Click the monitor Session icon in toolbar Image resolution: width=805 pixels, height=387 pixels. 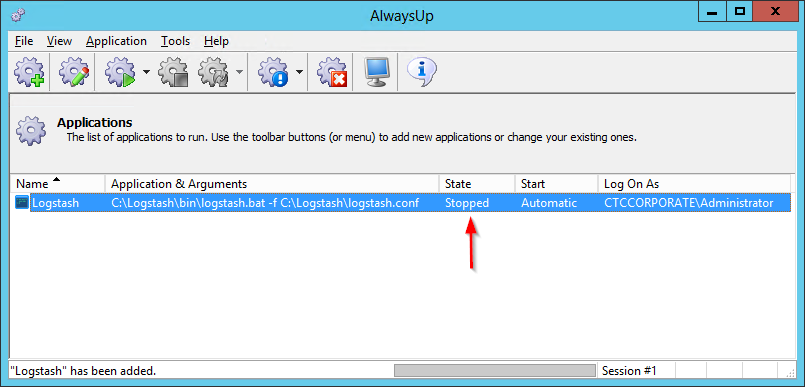click(377, 72)
